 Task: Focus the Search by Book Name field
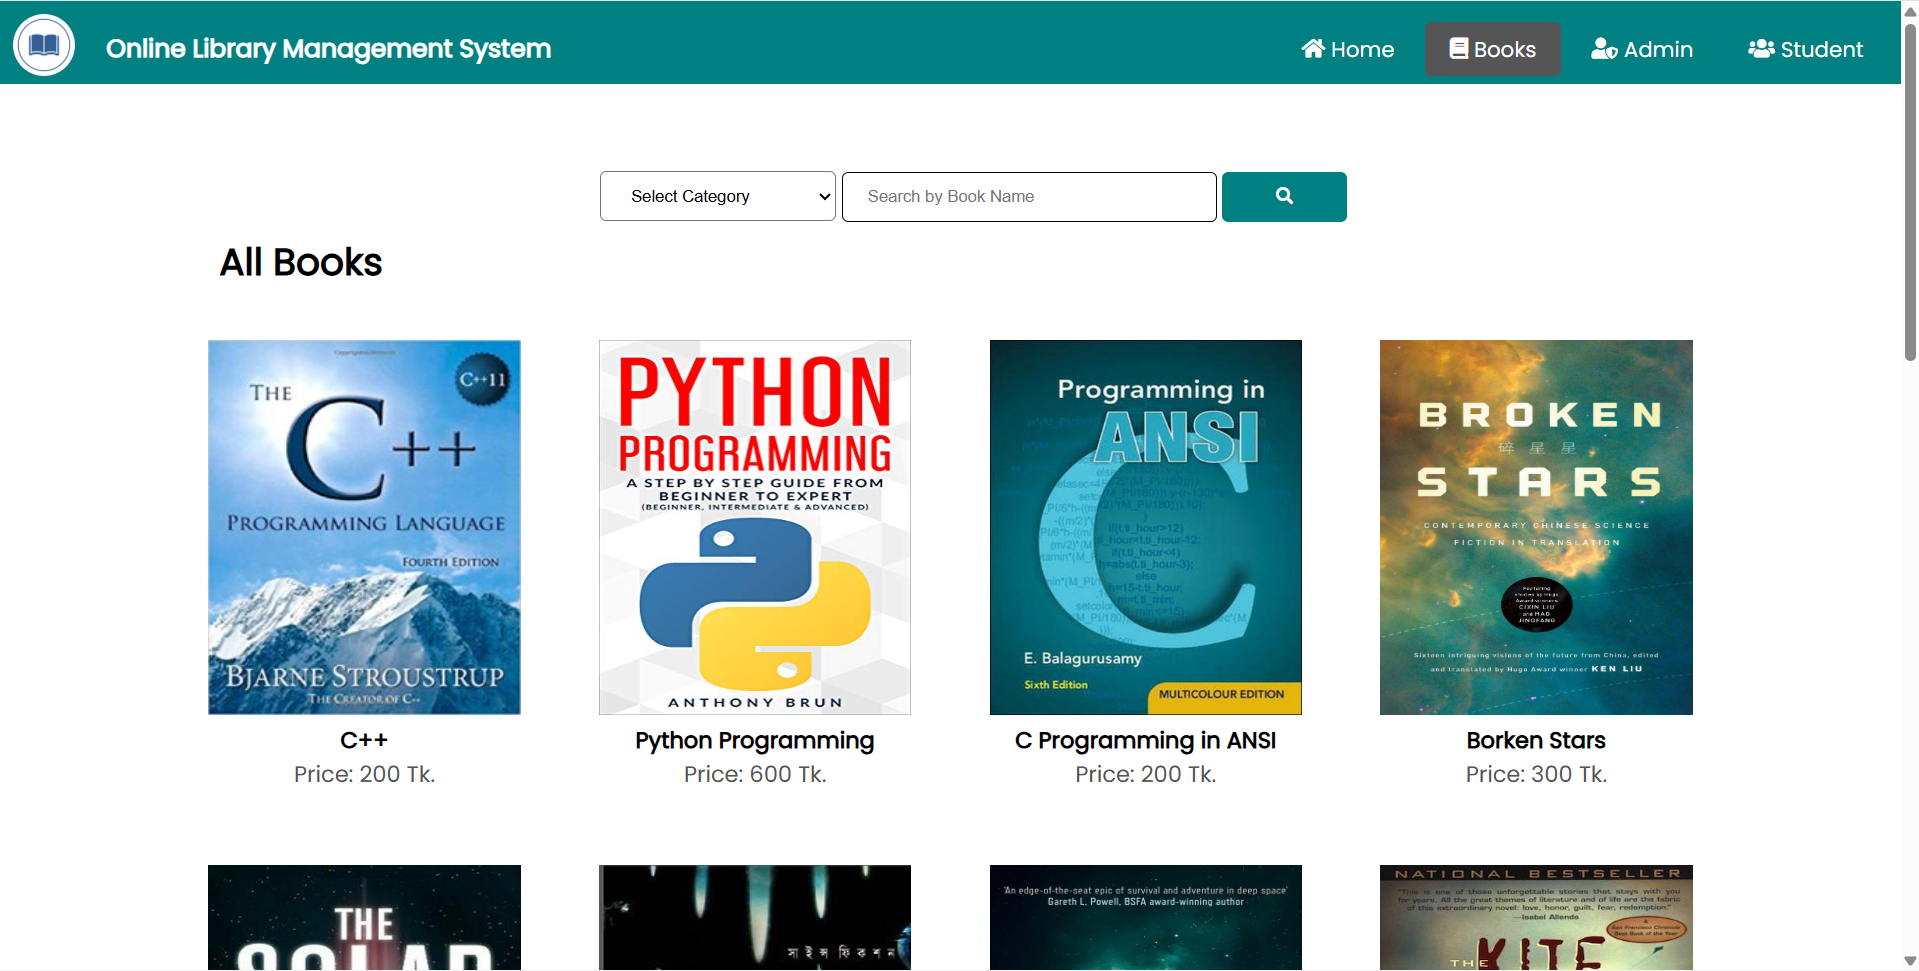point(1029,196)
